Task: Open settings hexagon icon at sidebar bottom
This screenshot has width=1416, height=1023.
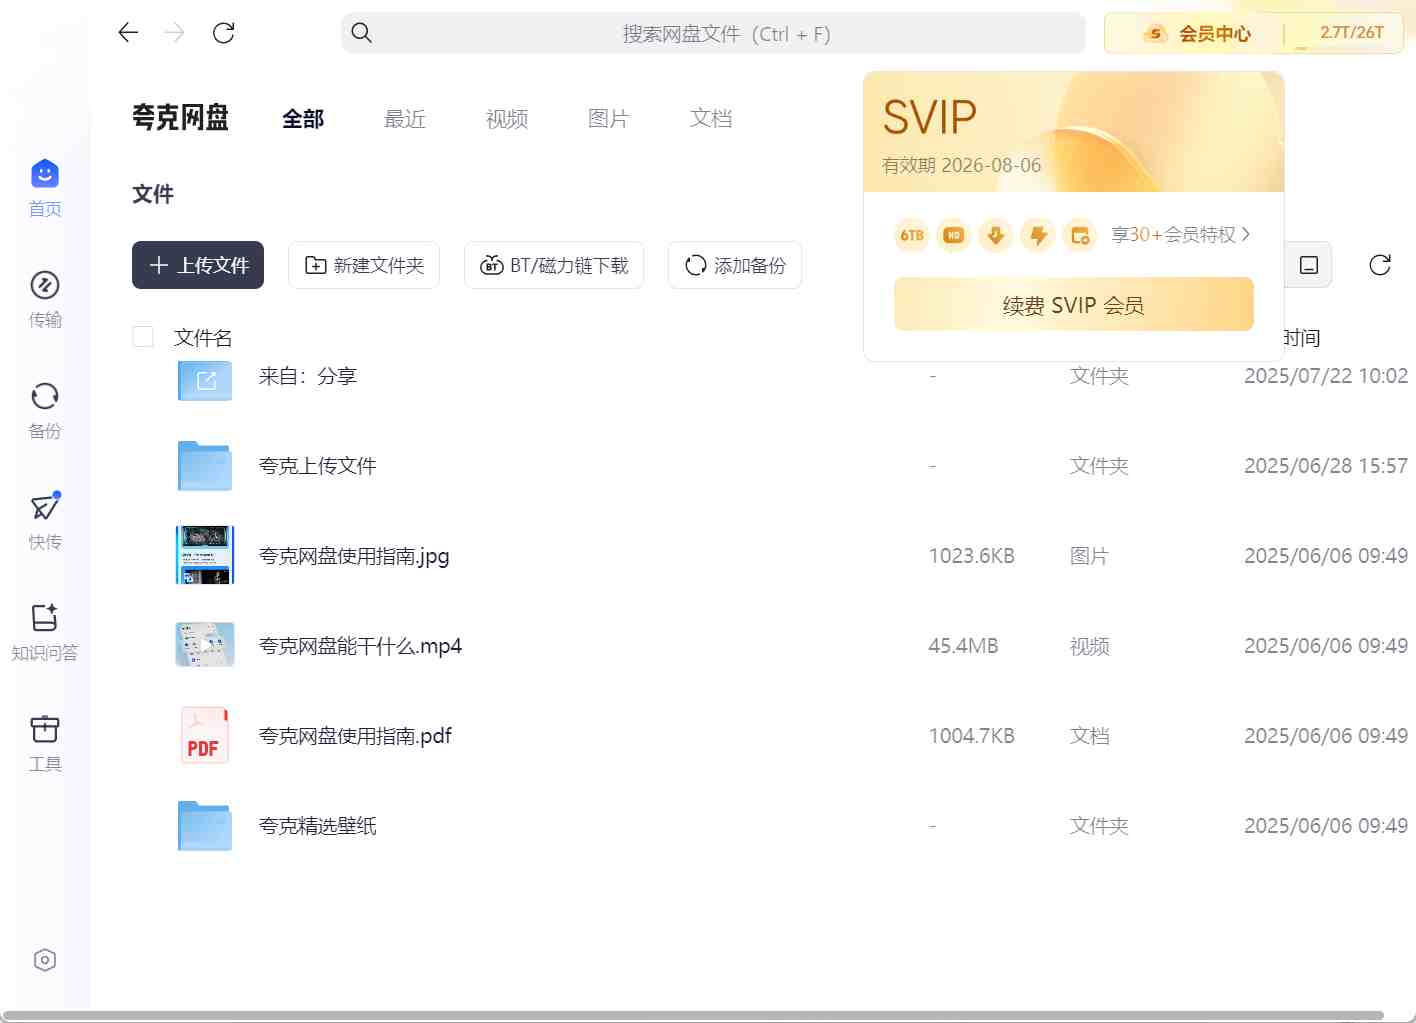Action: [x=45, y=960]
